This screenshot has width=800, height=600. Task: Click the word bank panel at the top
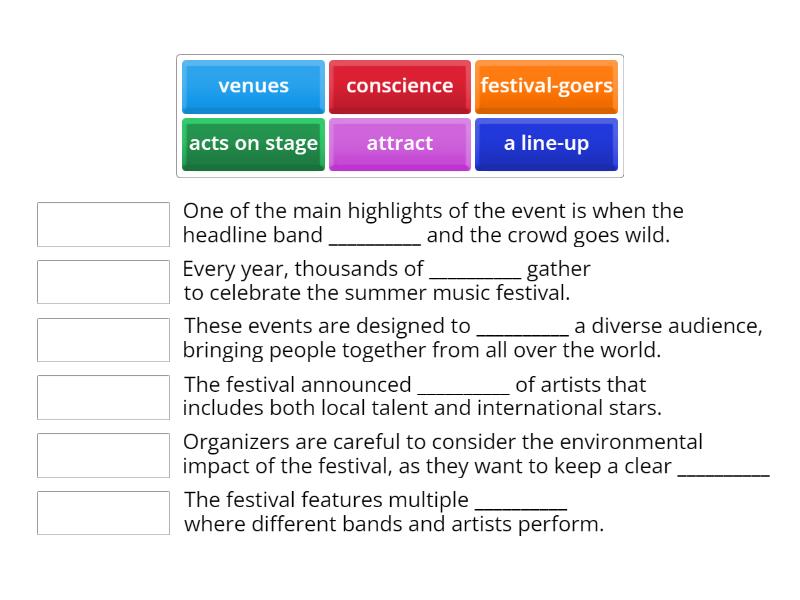click(399, 115)
